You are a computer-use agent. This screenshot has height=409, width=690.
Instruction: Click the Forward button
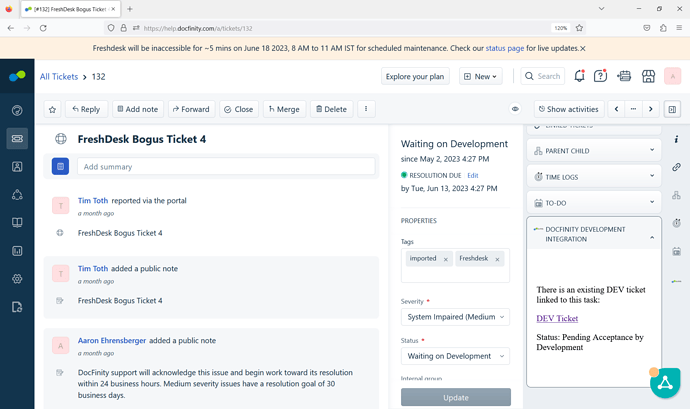pos(191,109)
